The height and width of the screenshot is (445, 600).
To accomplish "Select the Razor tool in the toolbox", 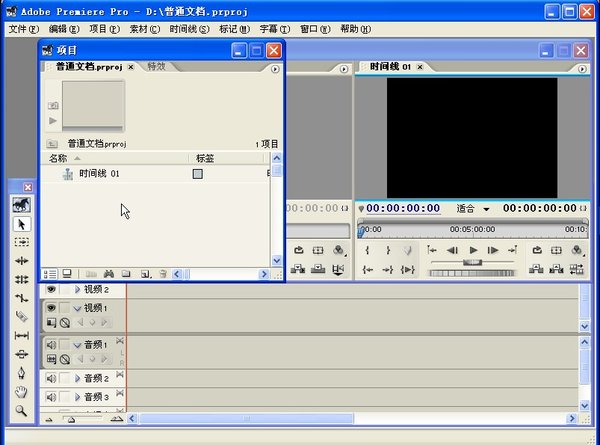I will 21,316.
